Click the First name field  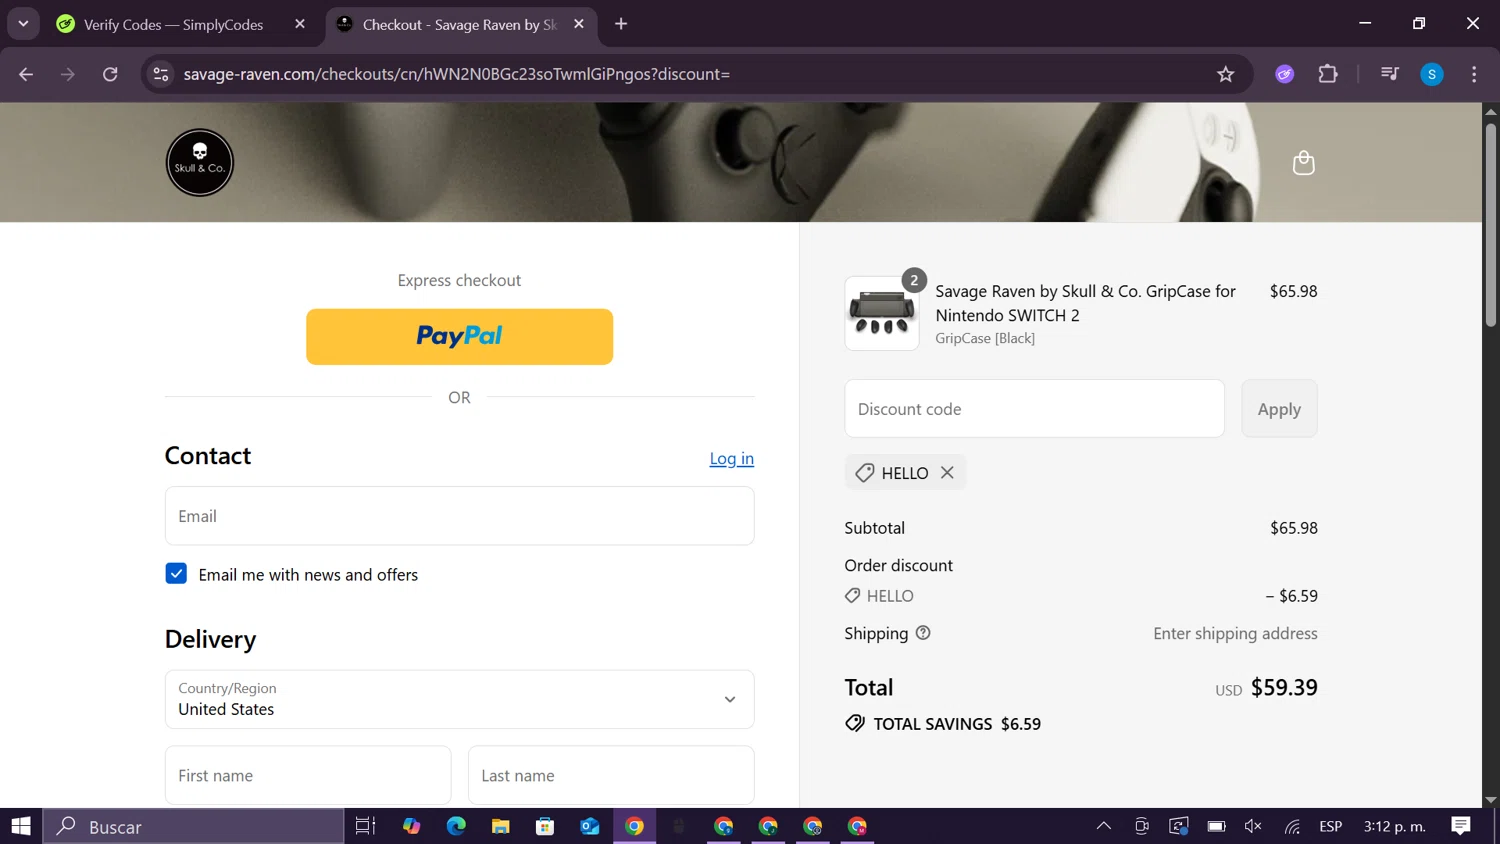[x=308, y=775]
